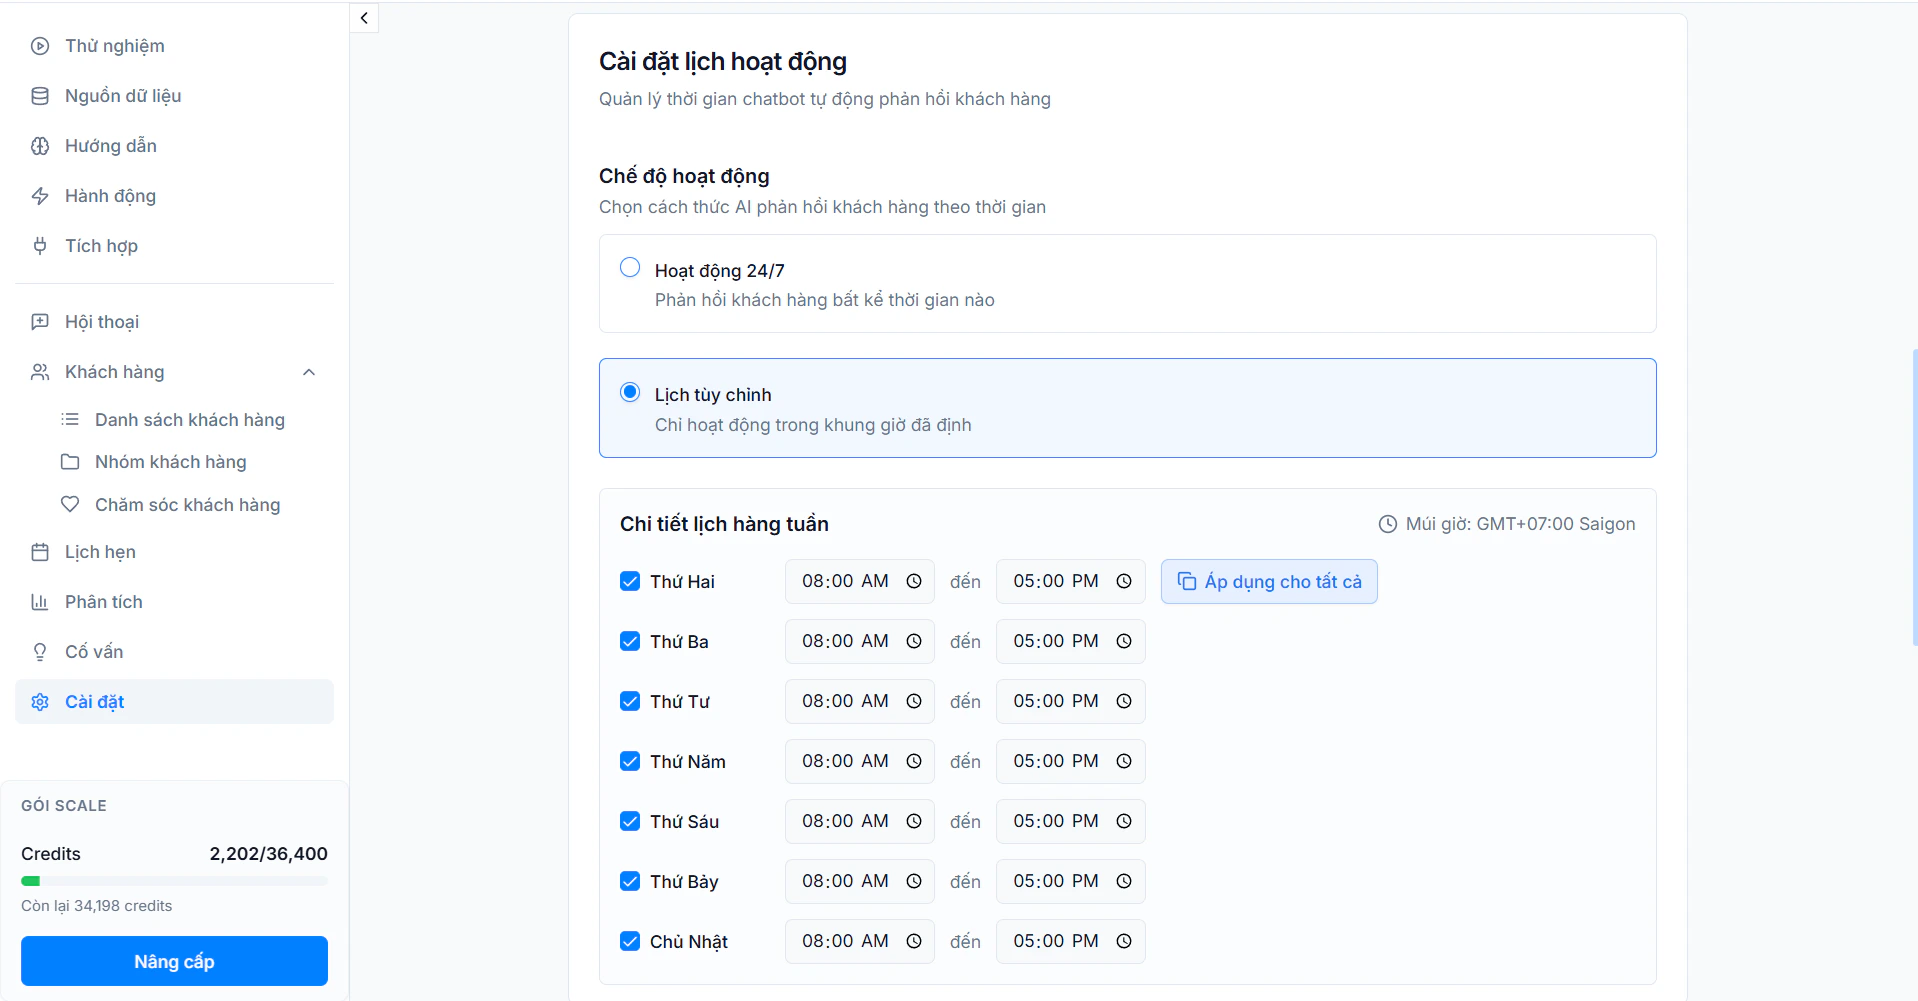The image size is (1918, 1001).
Task: Open Thứ Bảy end time field 05:00 PM
Action: pyautogui.click(x=1070, y=881)
